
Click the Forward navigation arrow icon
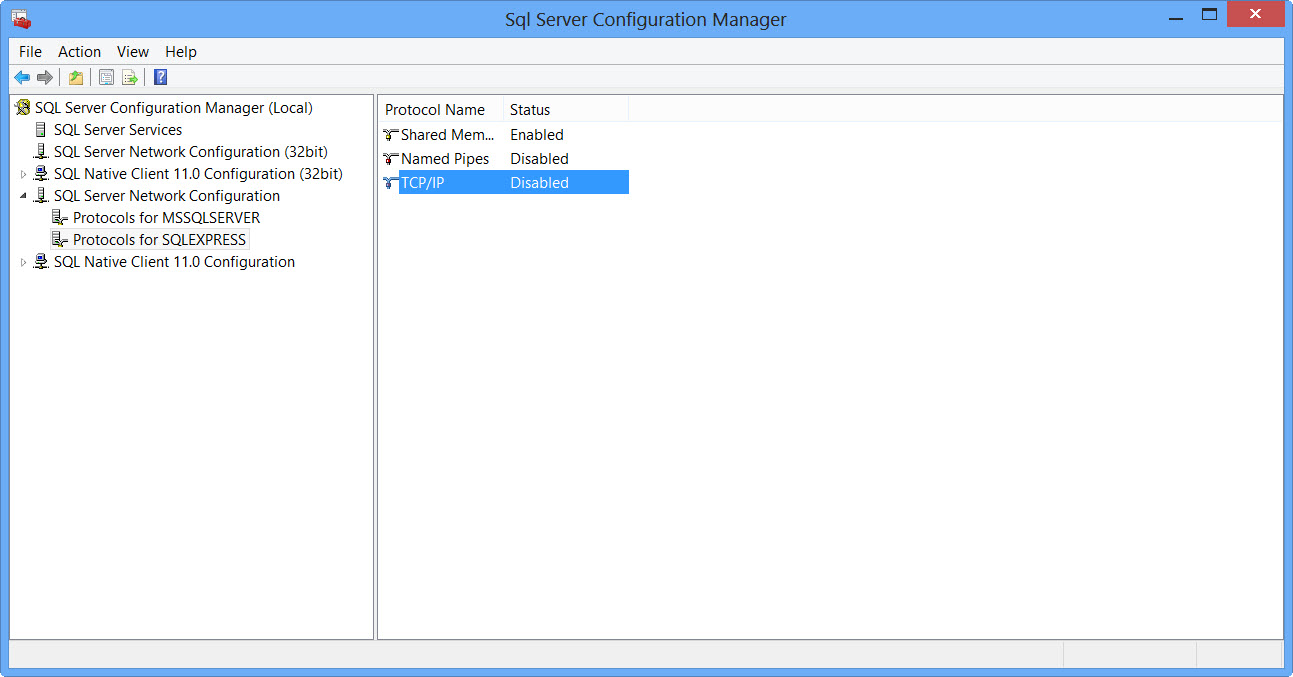(x=45, y=77)
